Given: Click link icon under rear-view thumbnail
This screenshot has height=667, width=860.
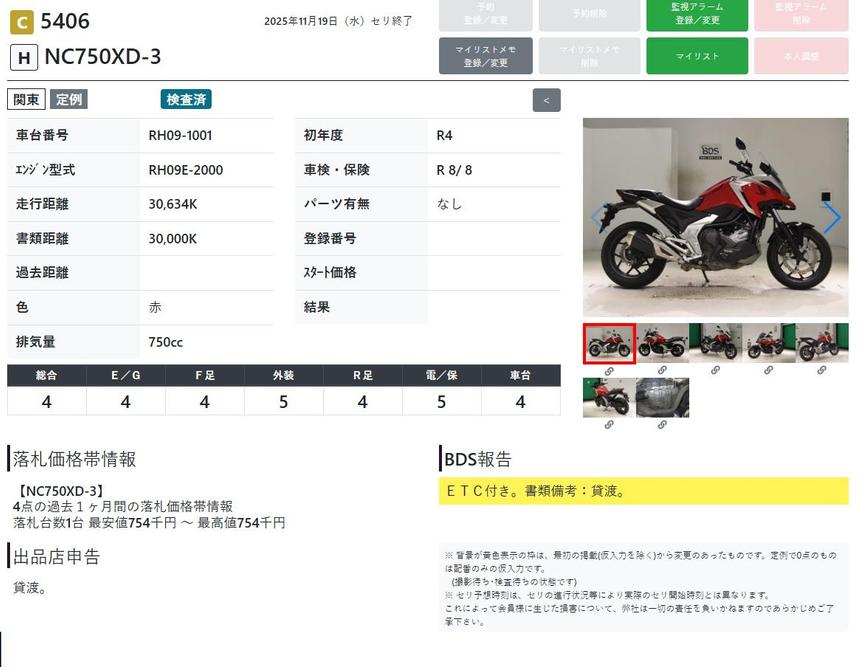Looking at the screenshot, I should coord(609,425).
